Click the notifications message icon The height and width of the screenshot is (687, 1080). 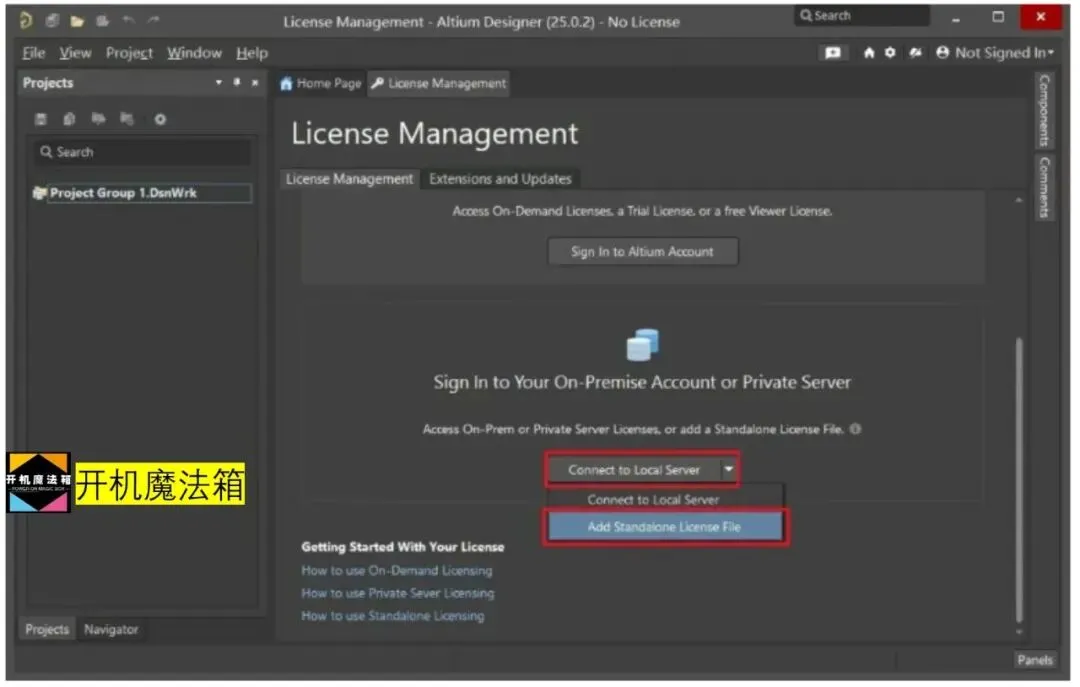(x=833, y=53)
